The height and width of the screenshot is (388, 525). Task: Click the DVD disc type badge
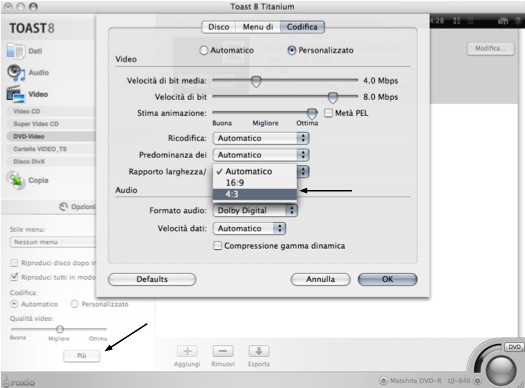coord(515,347)
